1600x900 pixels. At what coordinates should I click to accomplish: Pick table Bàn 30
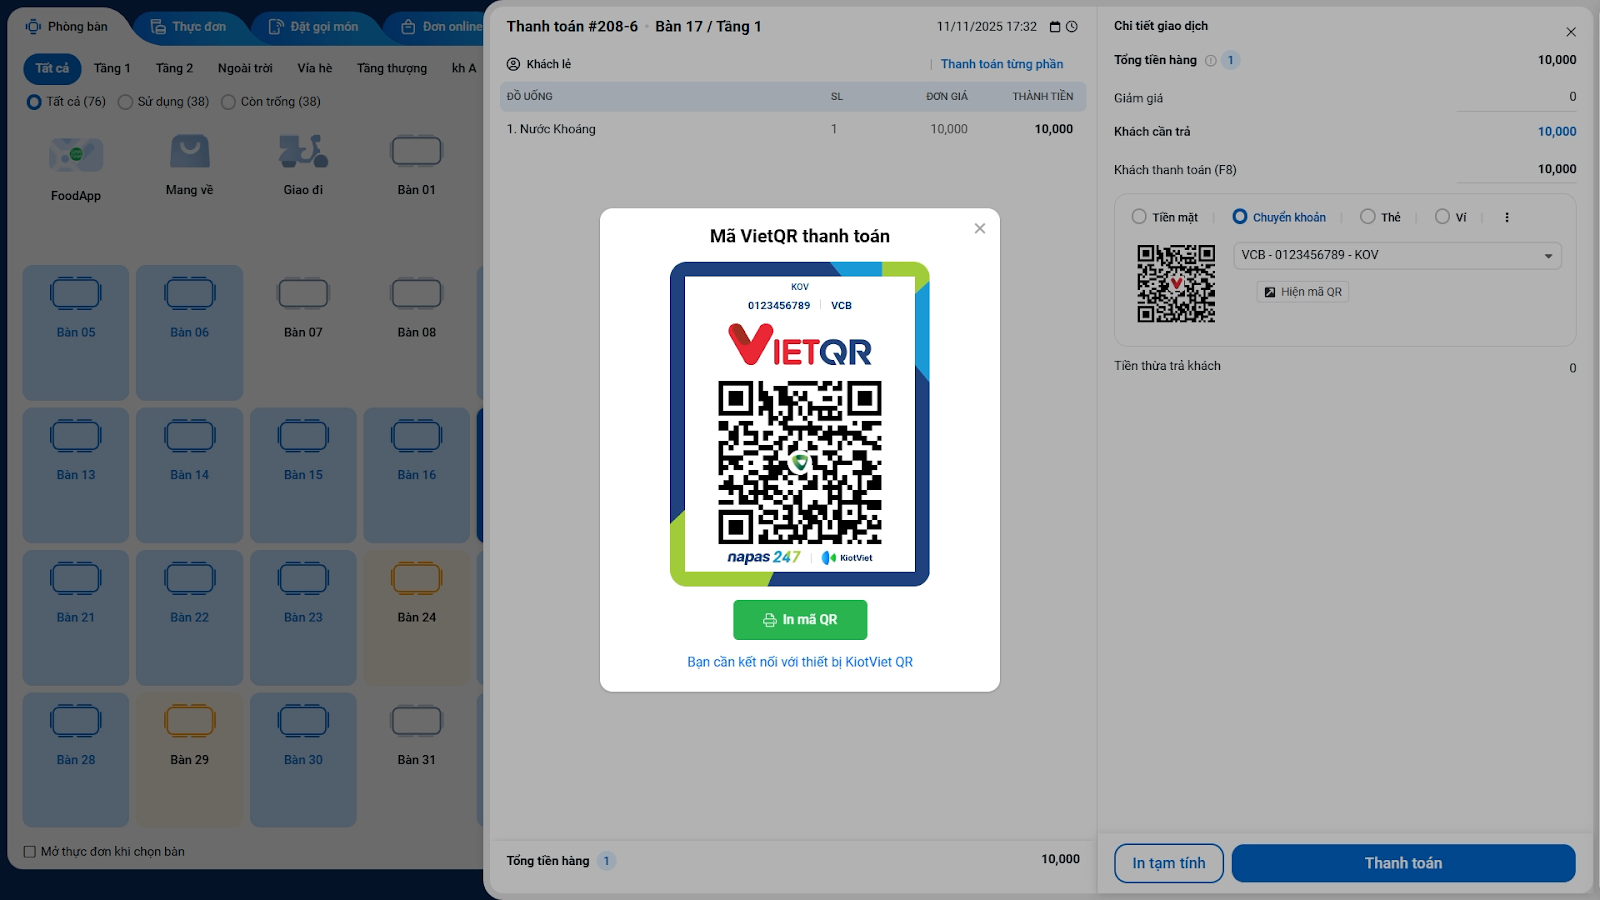303,760
